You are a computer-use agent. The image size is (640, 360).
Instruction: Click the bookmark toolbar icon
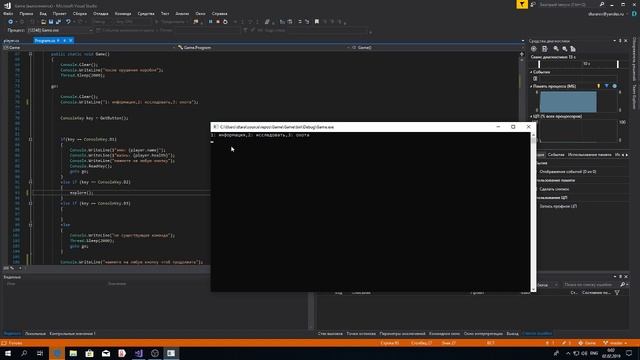[x=317, y=22]
